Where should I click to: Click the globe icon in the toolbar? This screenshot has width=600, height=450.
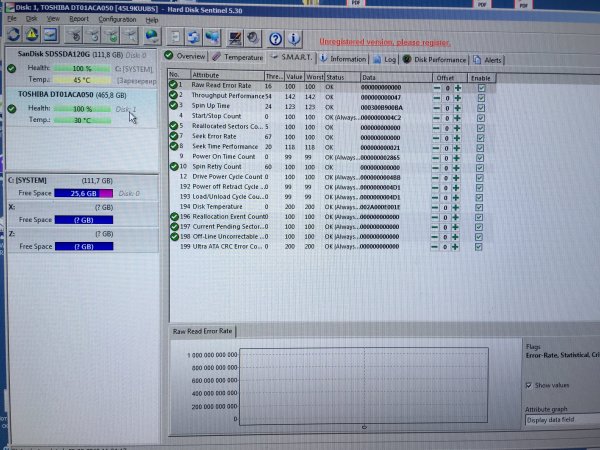151,37
